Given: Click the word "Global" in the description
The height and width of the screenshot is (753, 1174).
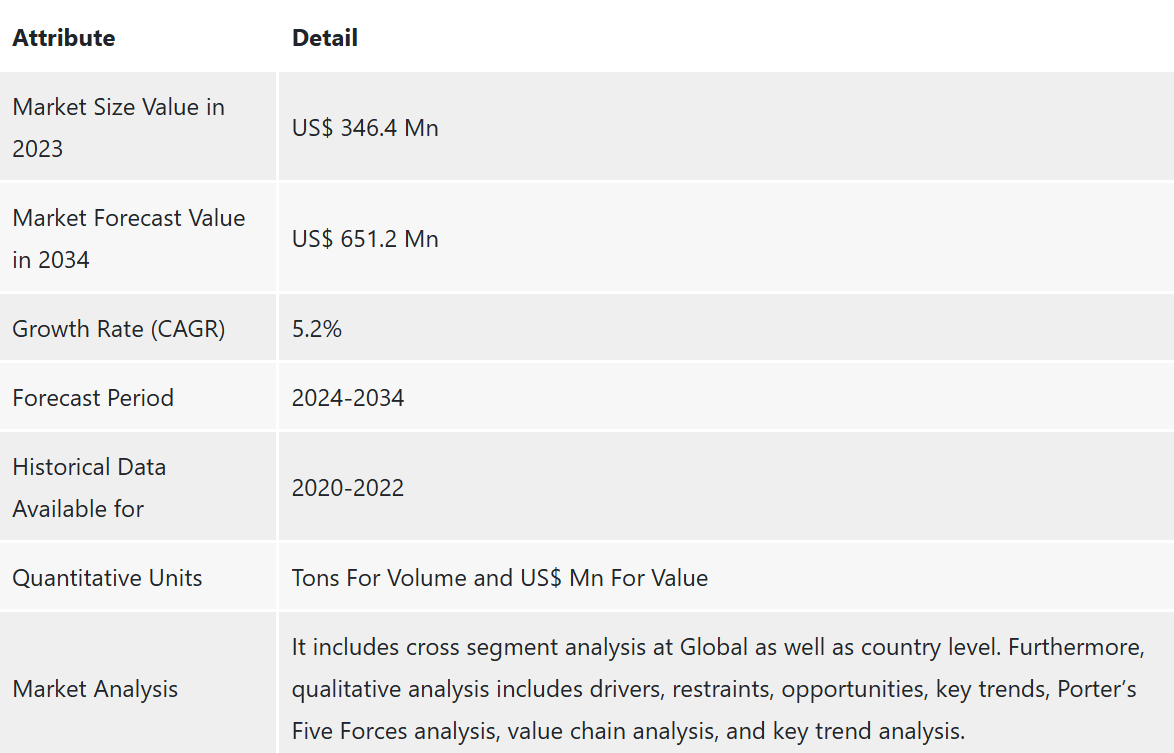Looking at the screenshot, I should (x=714, y=647).
